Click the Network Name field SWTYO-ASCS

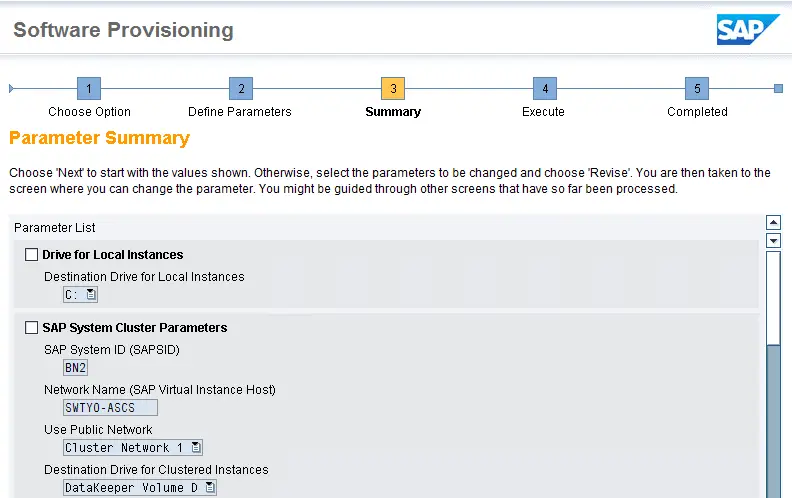tap(110, 408)
